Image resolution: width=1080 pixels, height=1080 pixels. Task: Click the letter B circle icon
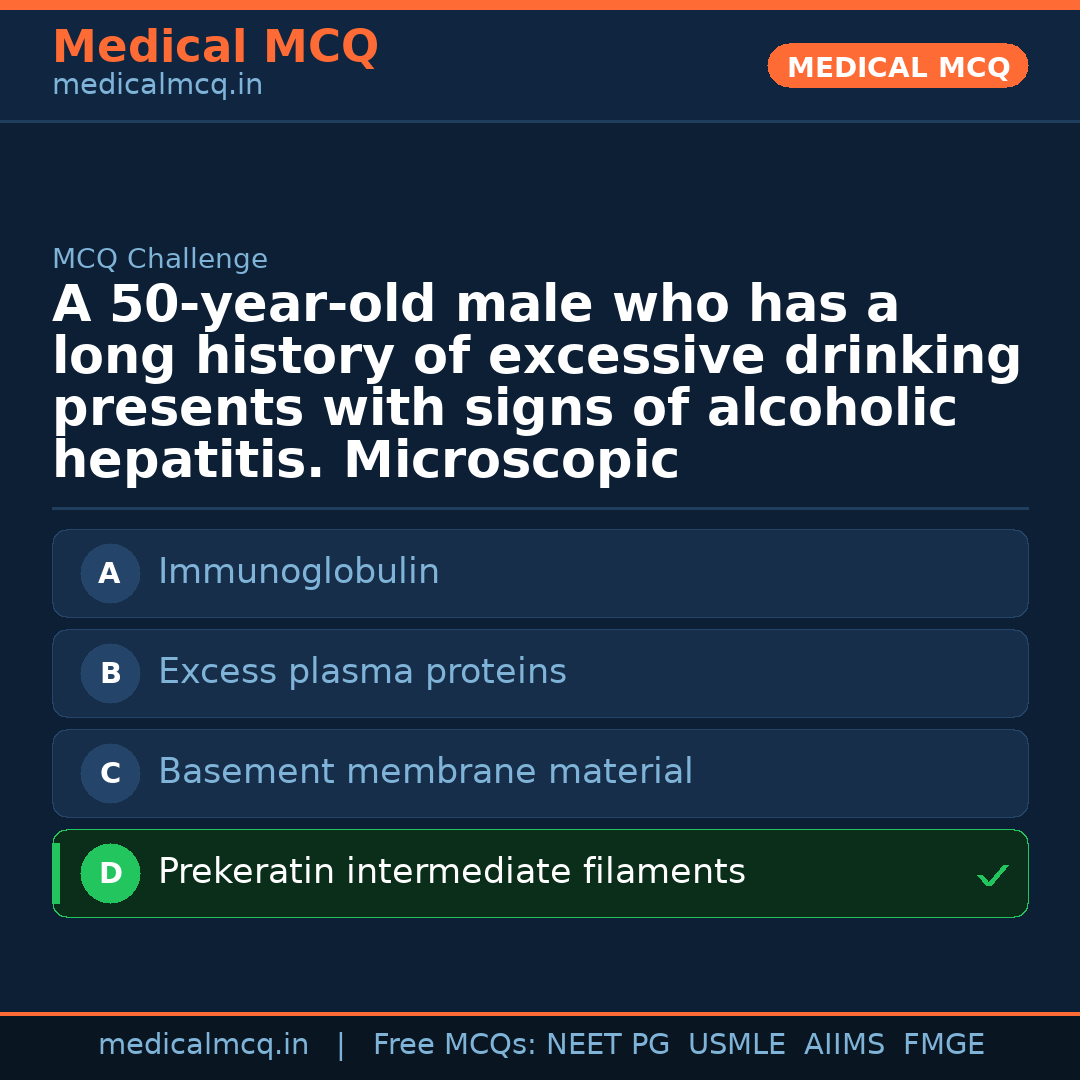[x=110, y=673]
